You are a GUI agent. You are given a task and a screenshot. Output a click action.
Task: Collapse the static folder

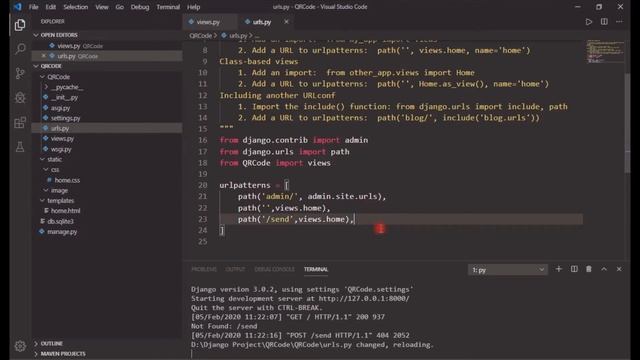[42, 159]
